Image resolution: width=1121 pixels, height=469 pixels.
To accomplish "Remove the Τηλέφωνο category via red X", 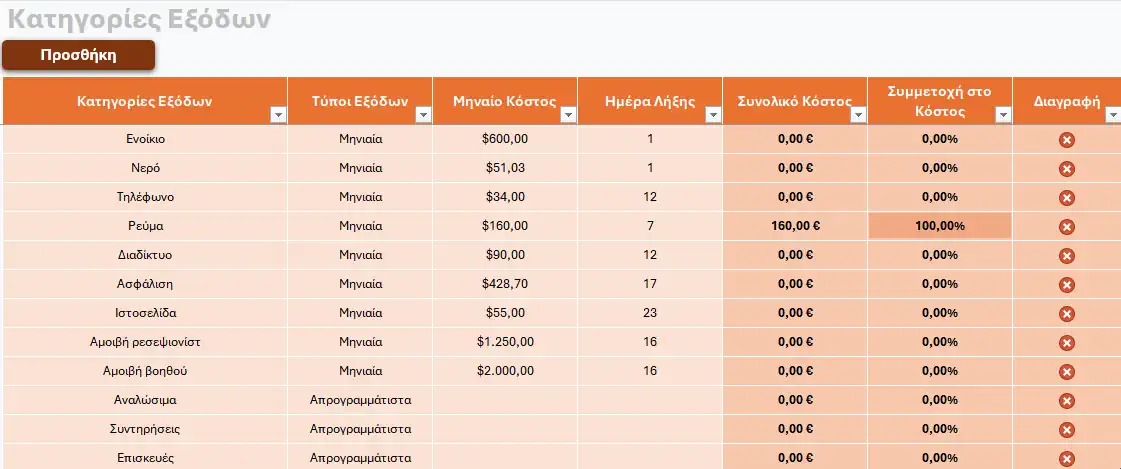I will tap(1067, 198).
